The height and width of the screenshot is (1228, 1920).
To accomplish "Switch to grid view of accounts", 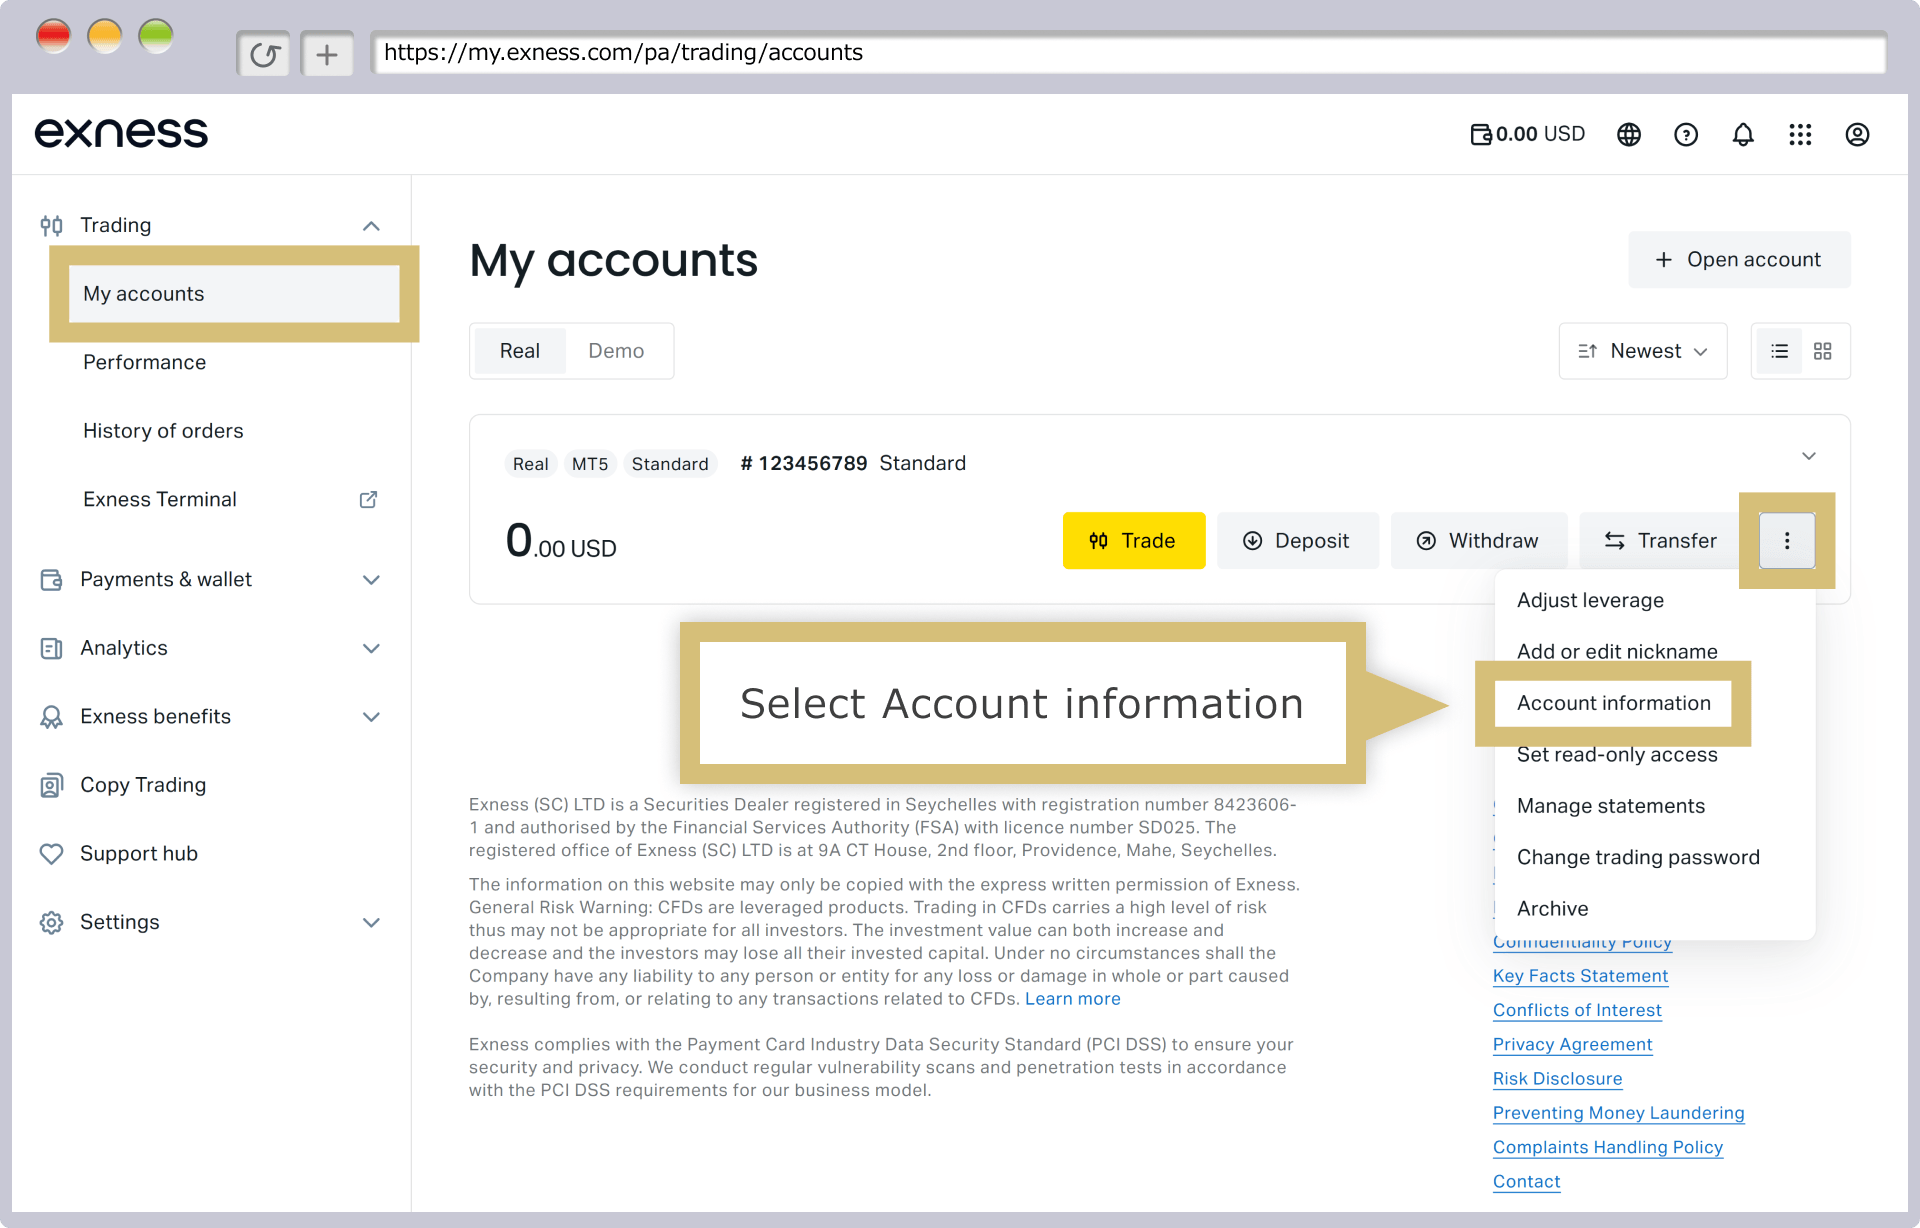I will 1822,351.
